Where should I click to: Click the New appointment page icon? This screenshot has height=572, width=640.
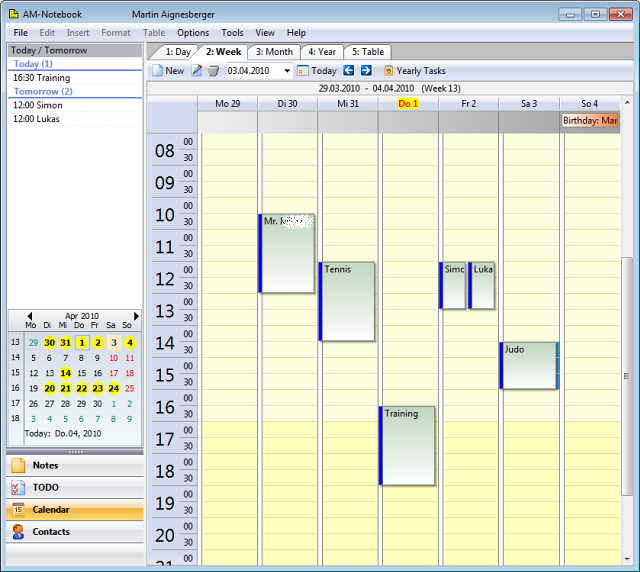(158, 71)
